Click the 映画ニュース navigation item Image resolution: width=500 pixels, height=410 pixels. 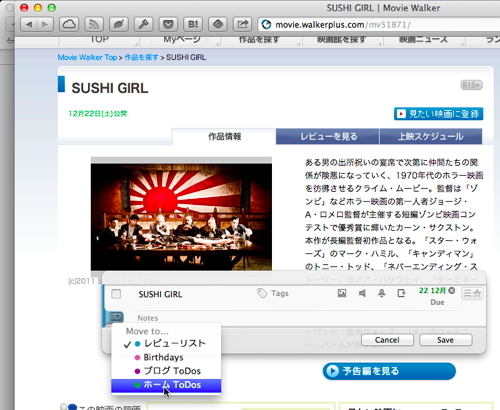point(423,40)
